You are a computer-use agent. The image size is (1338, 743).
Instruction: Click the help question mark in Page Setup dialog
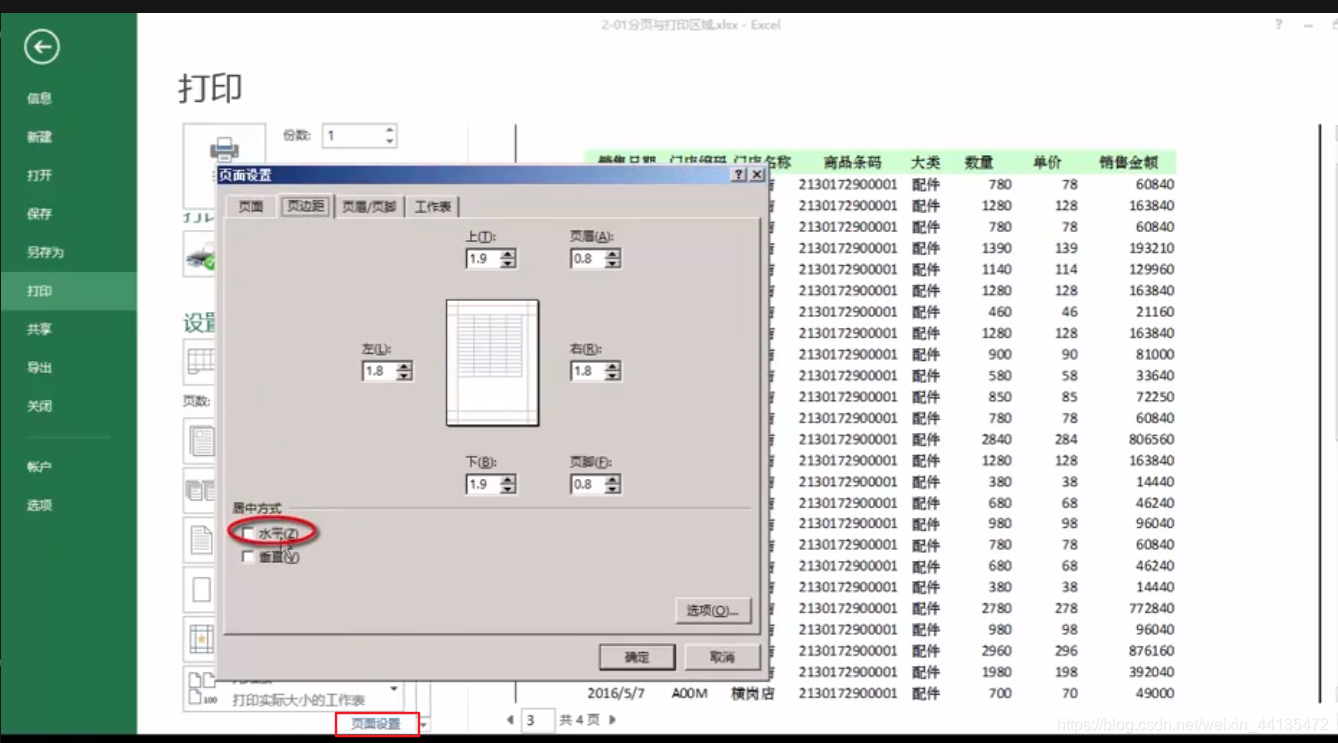click(x=739, y=174)
